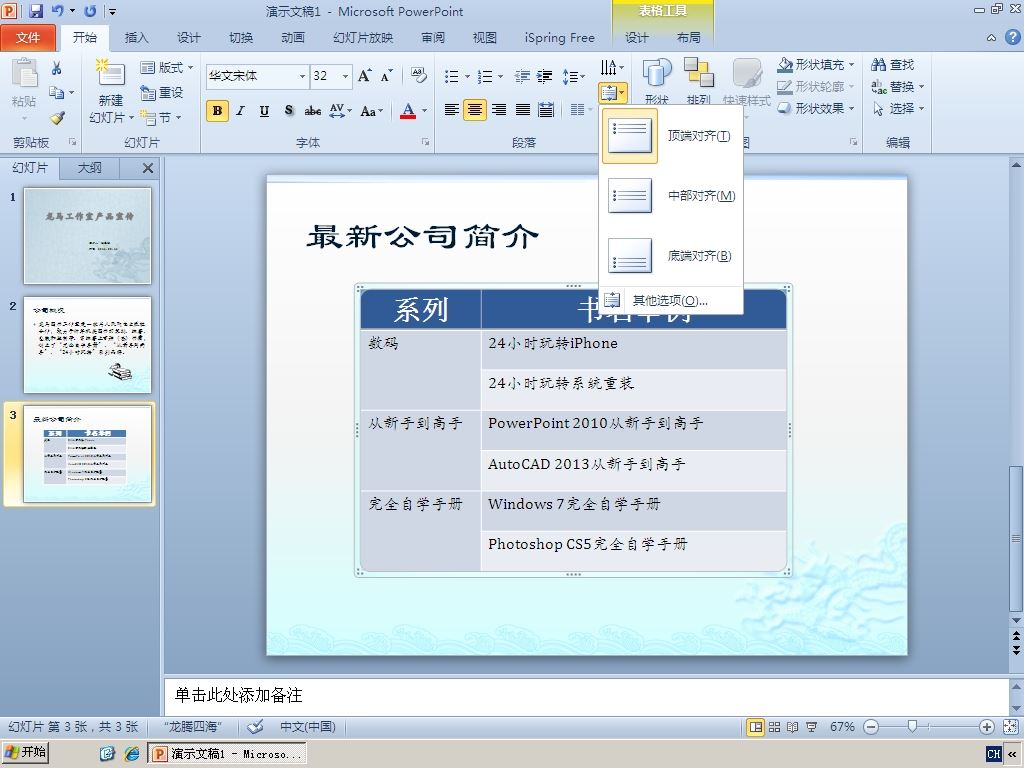The width and height of the screenshot is (1024, 768).
Task: Click the 排列 Arrange icon
Action: [x=698, y=81]
